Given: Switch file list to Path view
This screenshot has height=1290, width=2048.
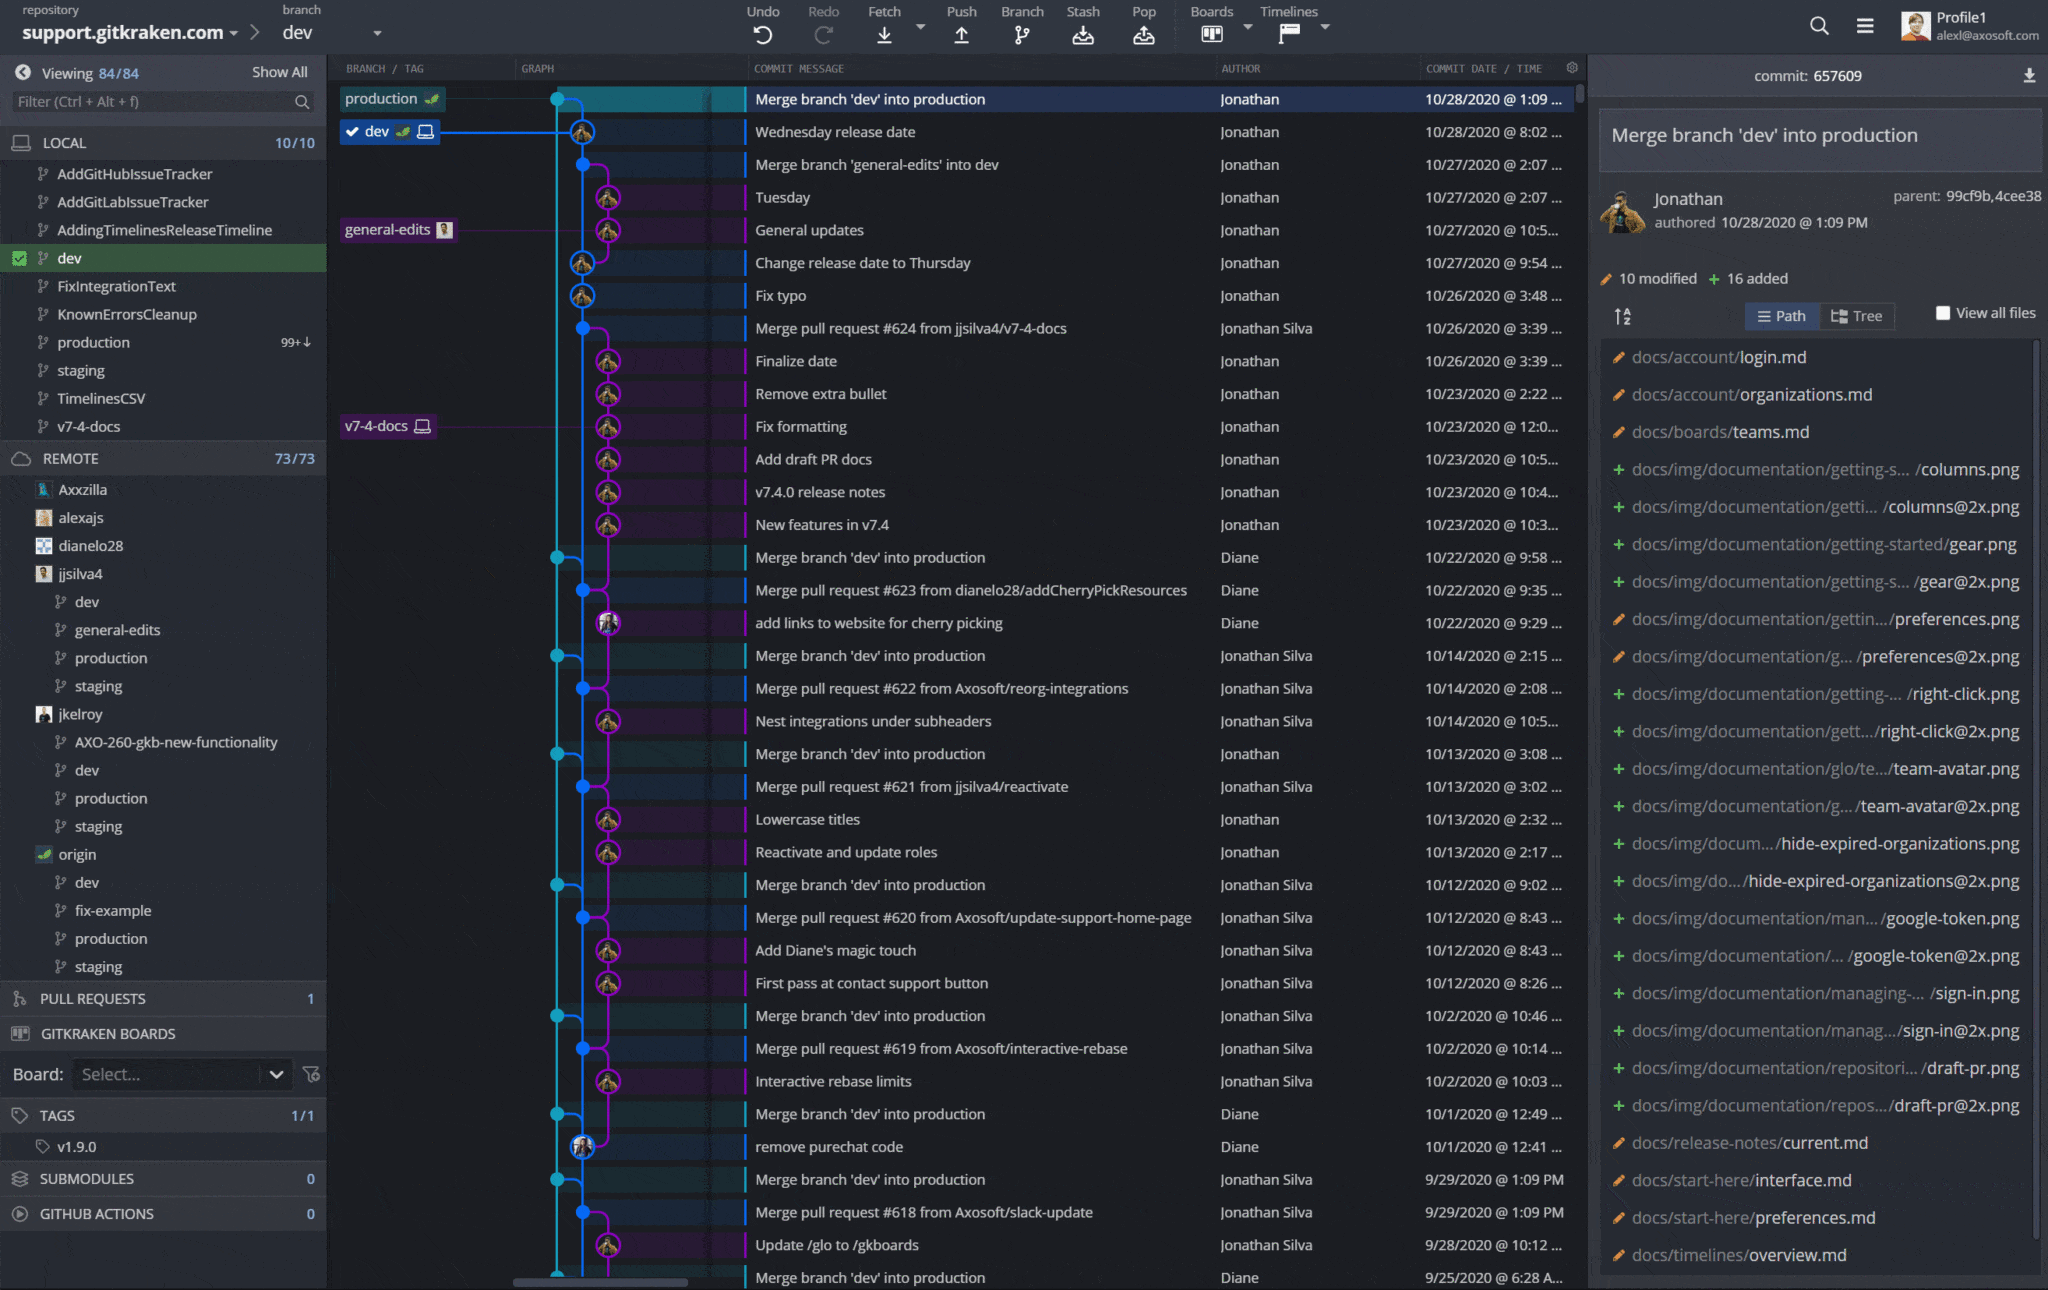Looking at the screenshot, I should tap(1781, 316).
